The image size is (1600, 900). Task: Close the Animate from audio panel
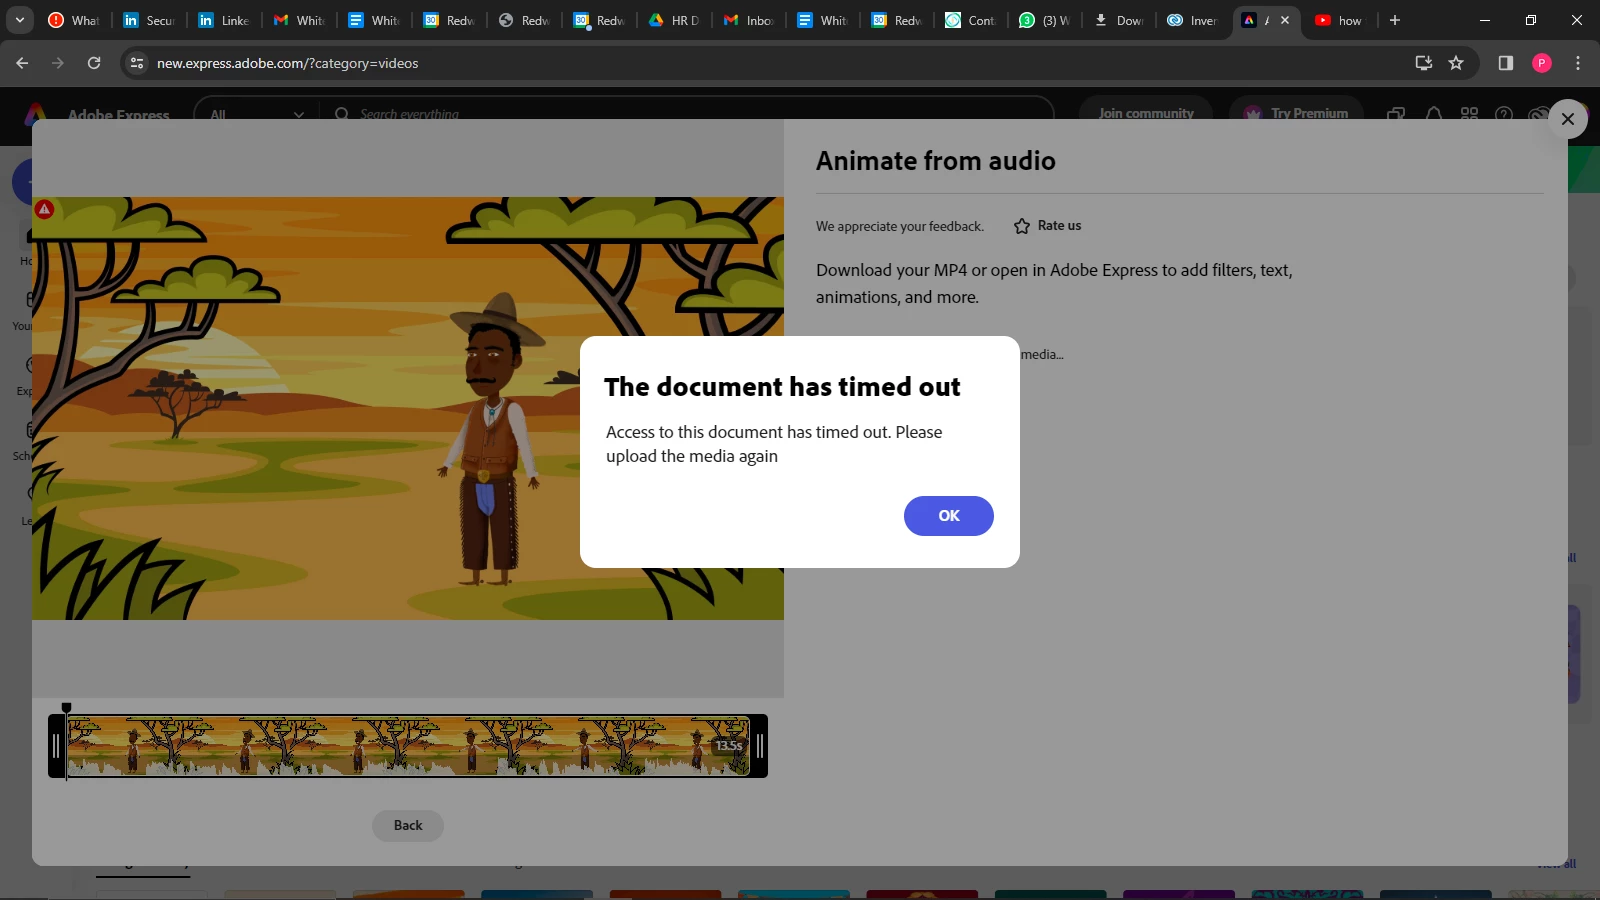coord(1567,119)
